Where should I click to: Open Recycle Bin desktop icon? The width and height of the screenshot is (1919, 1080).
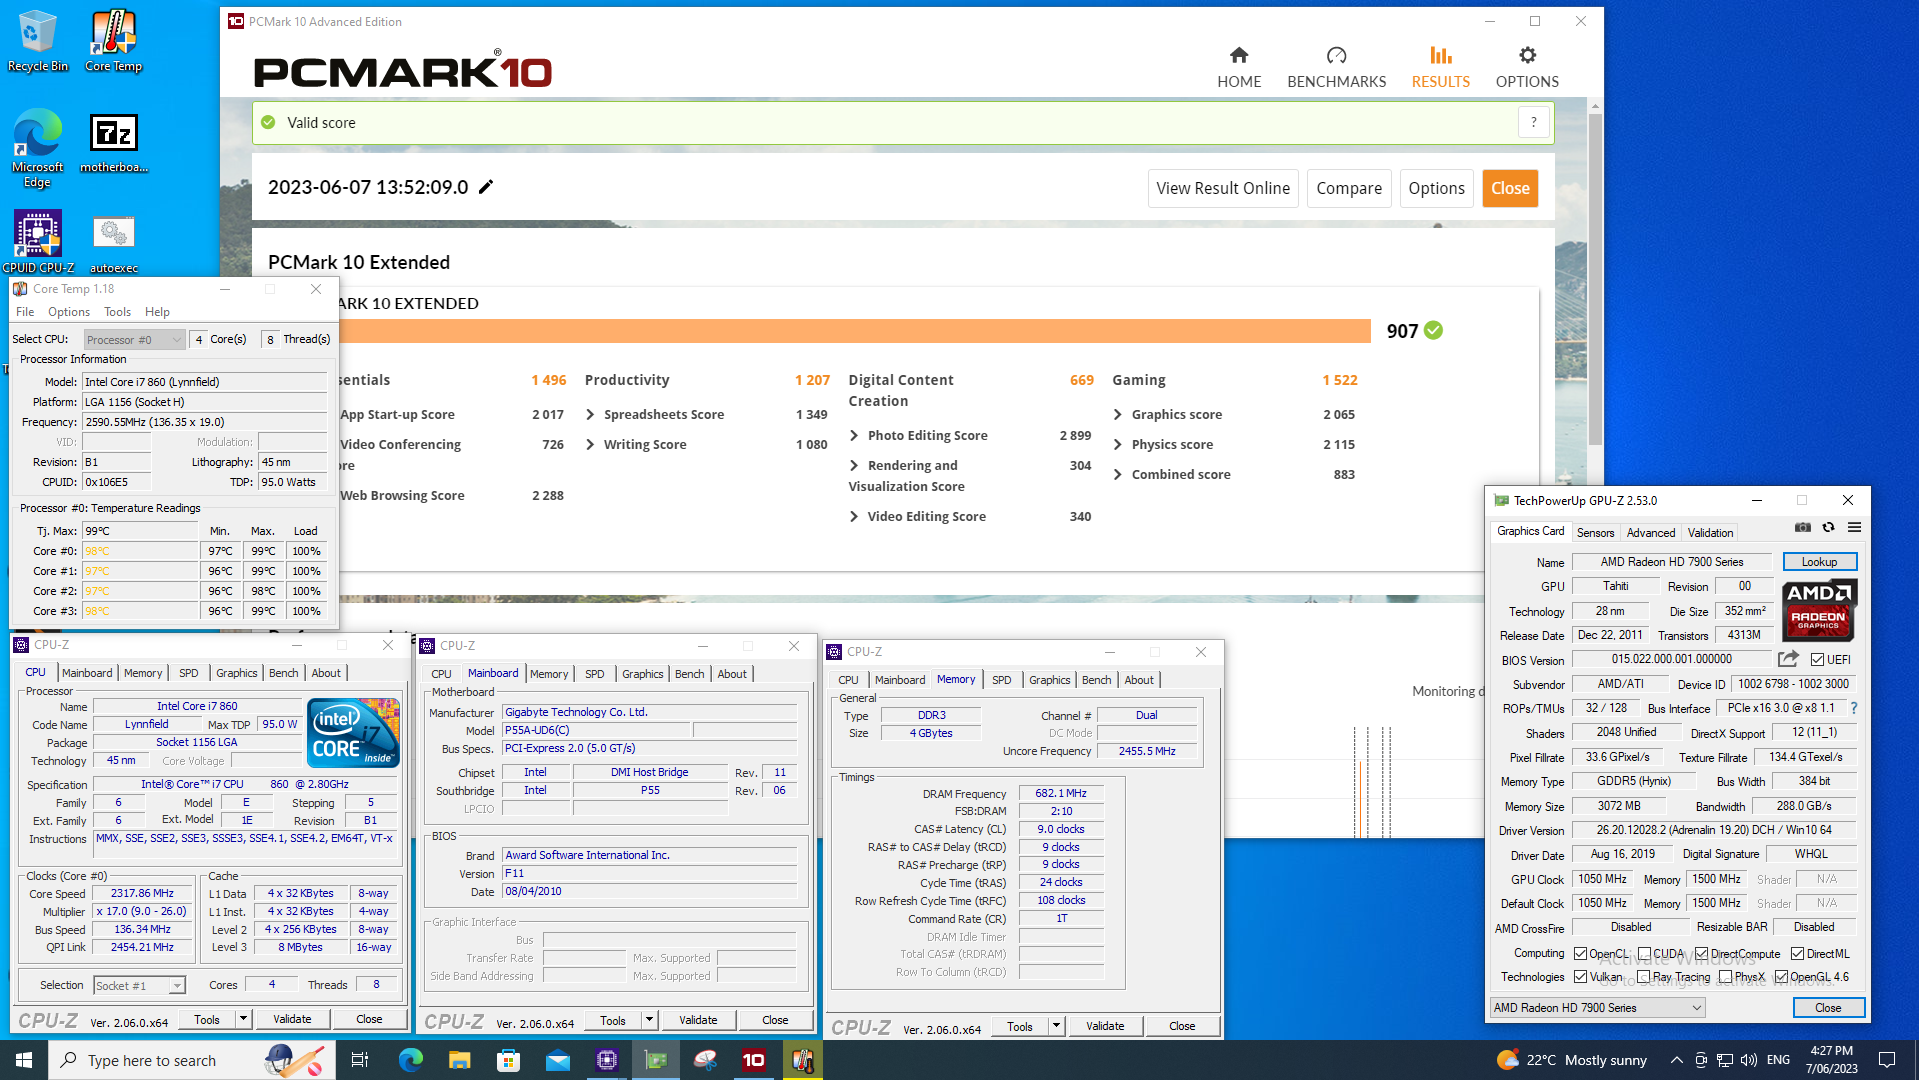(37, 41)
